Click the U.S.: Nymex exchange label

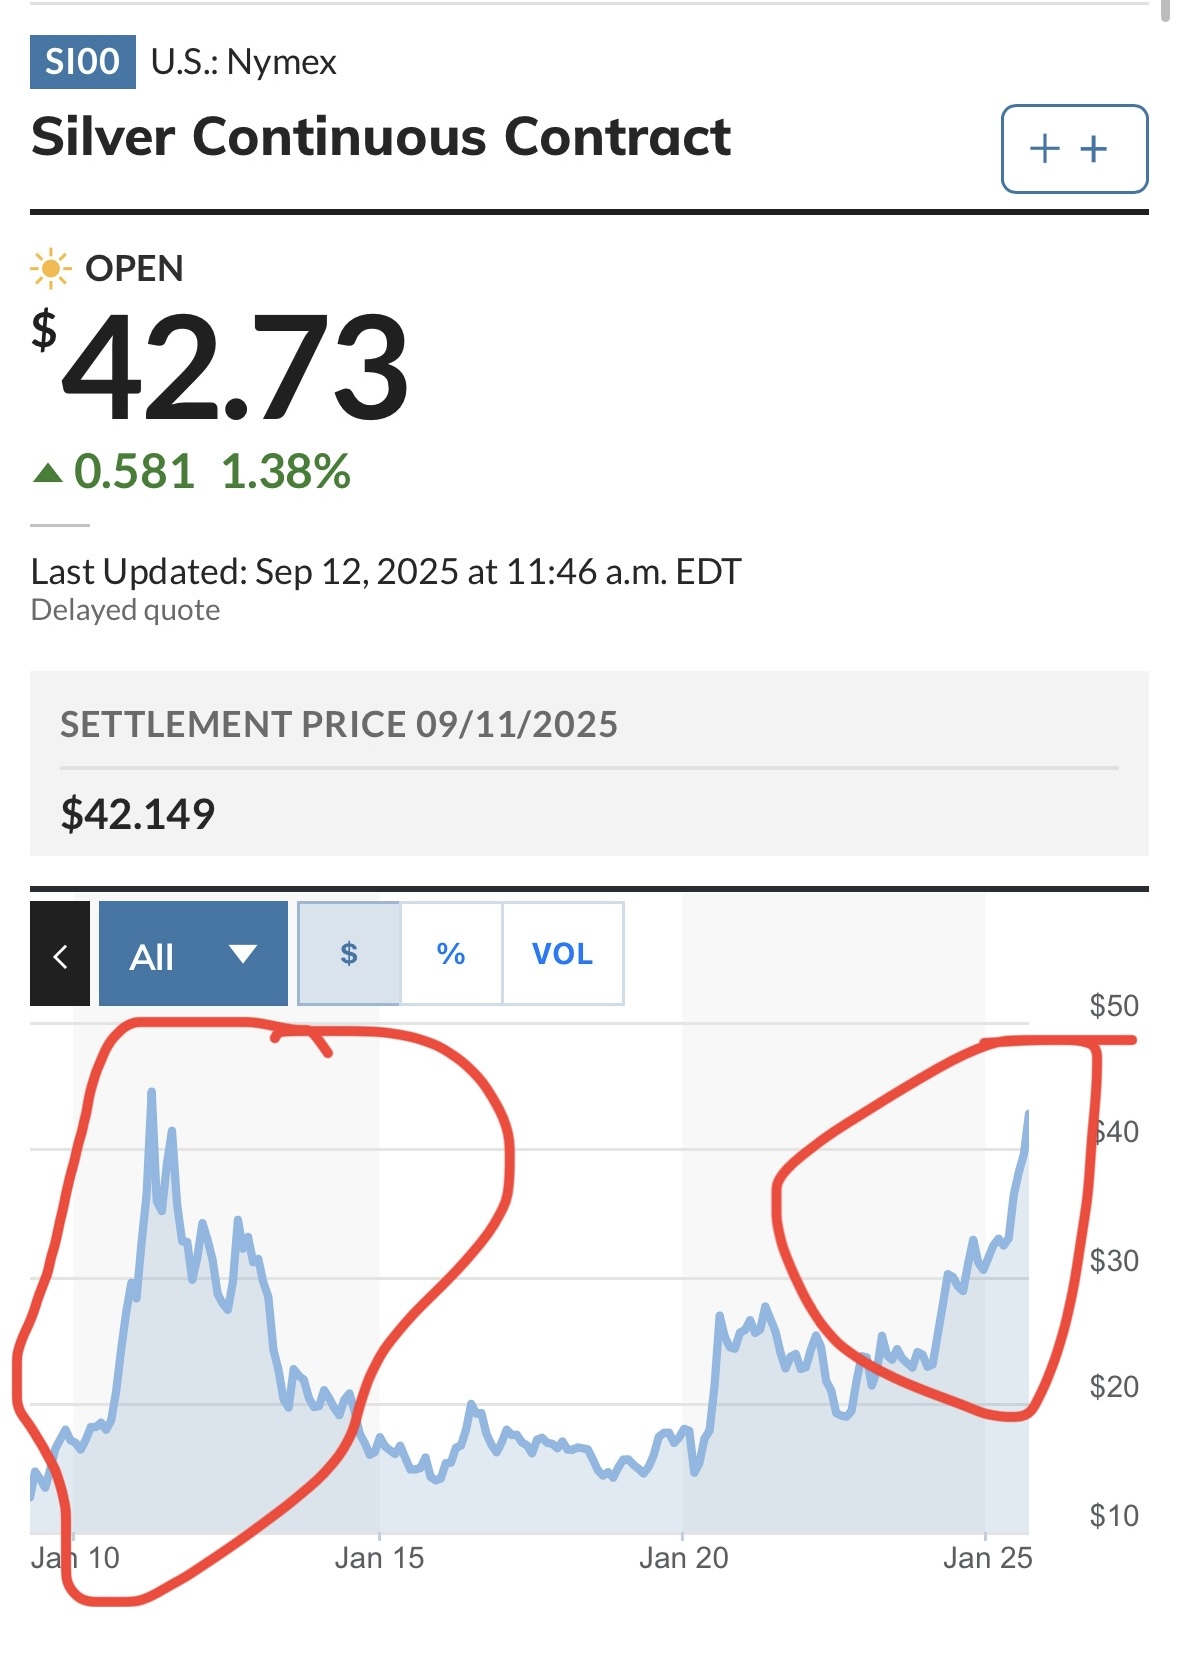(243, 62)
